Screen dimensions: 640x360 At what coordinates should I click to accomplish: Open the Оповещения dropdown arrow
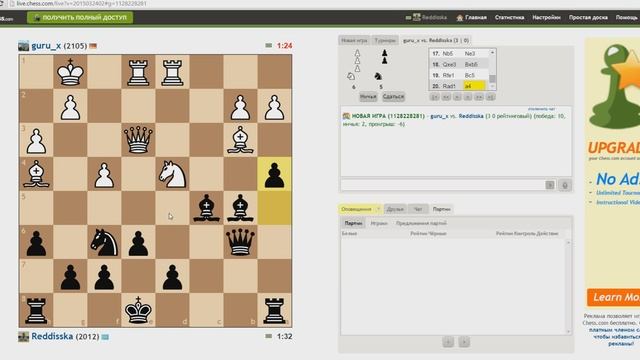coord(378,209)
